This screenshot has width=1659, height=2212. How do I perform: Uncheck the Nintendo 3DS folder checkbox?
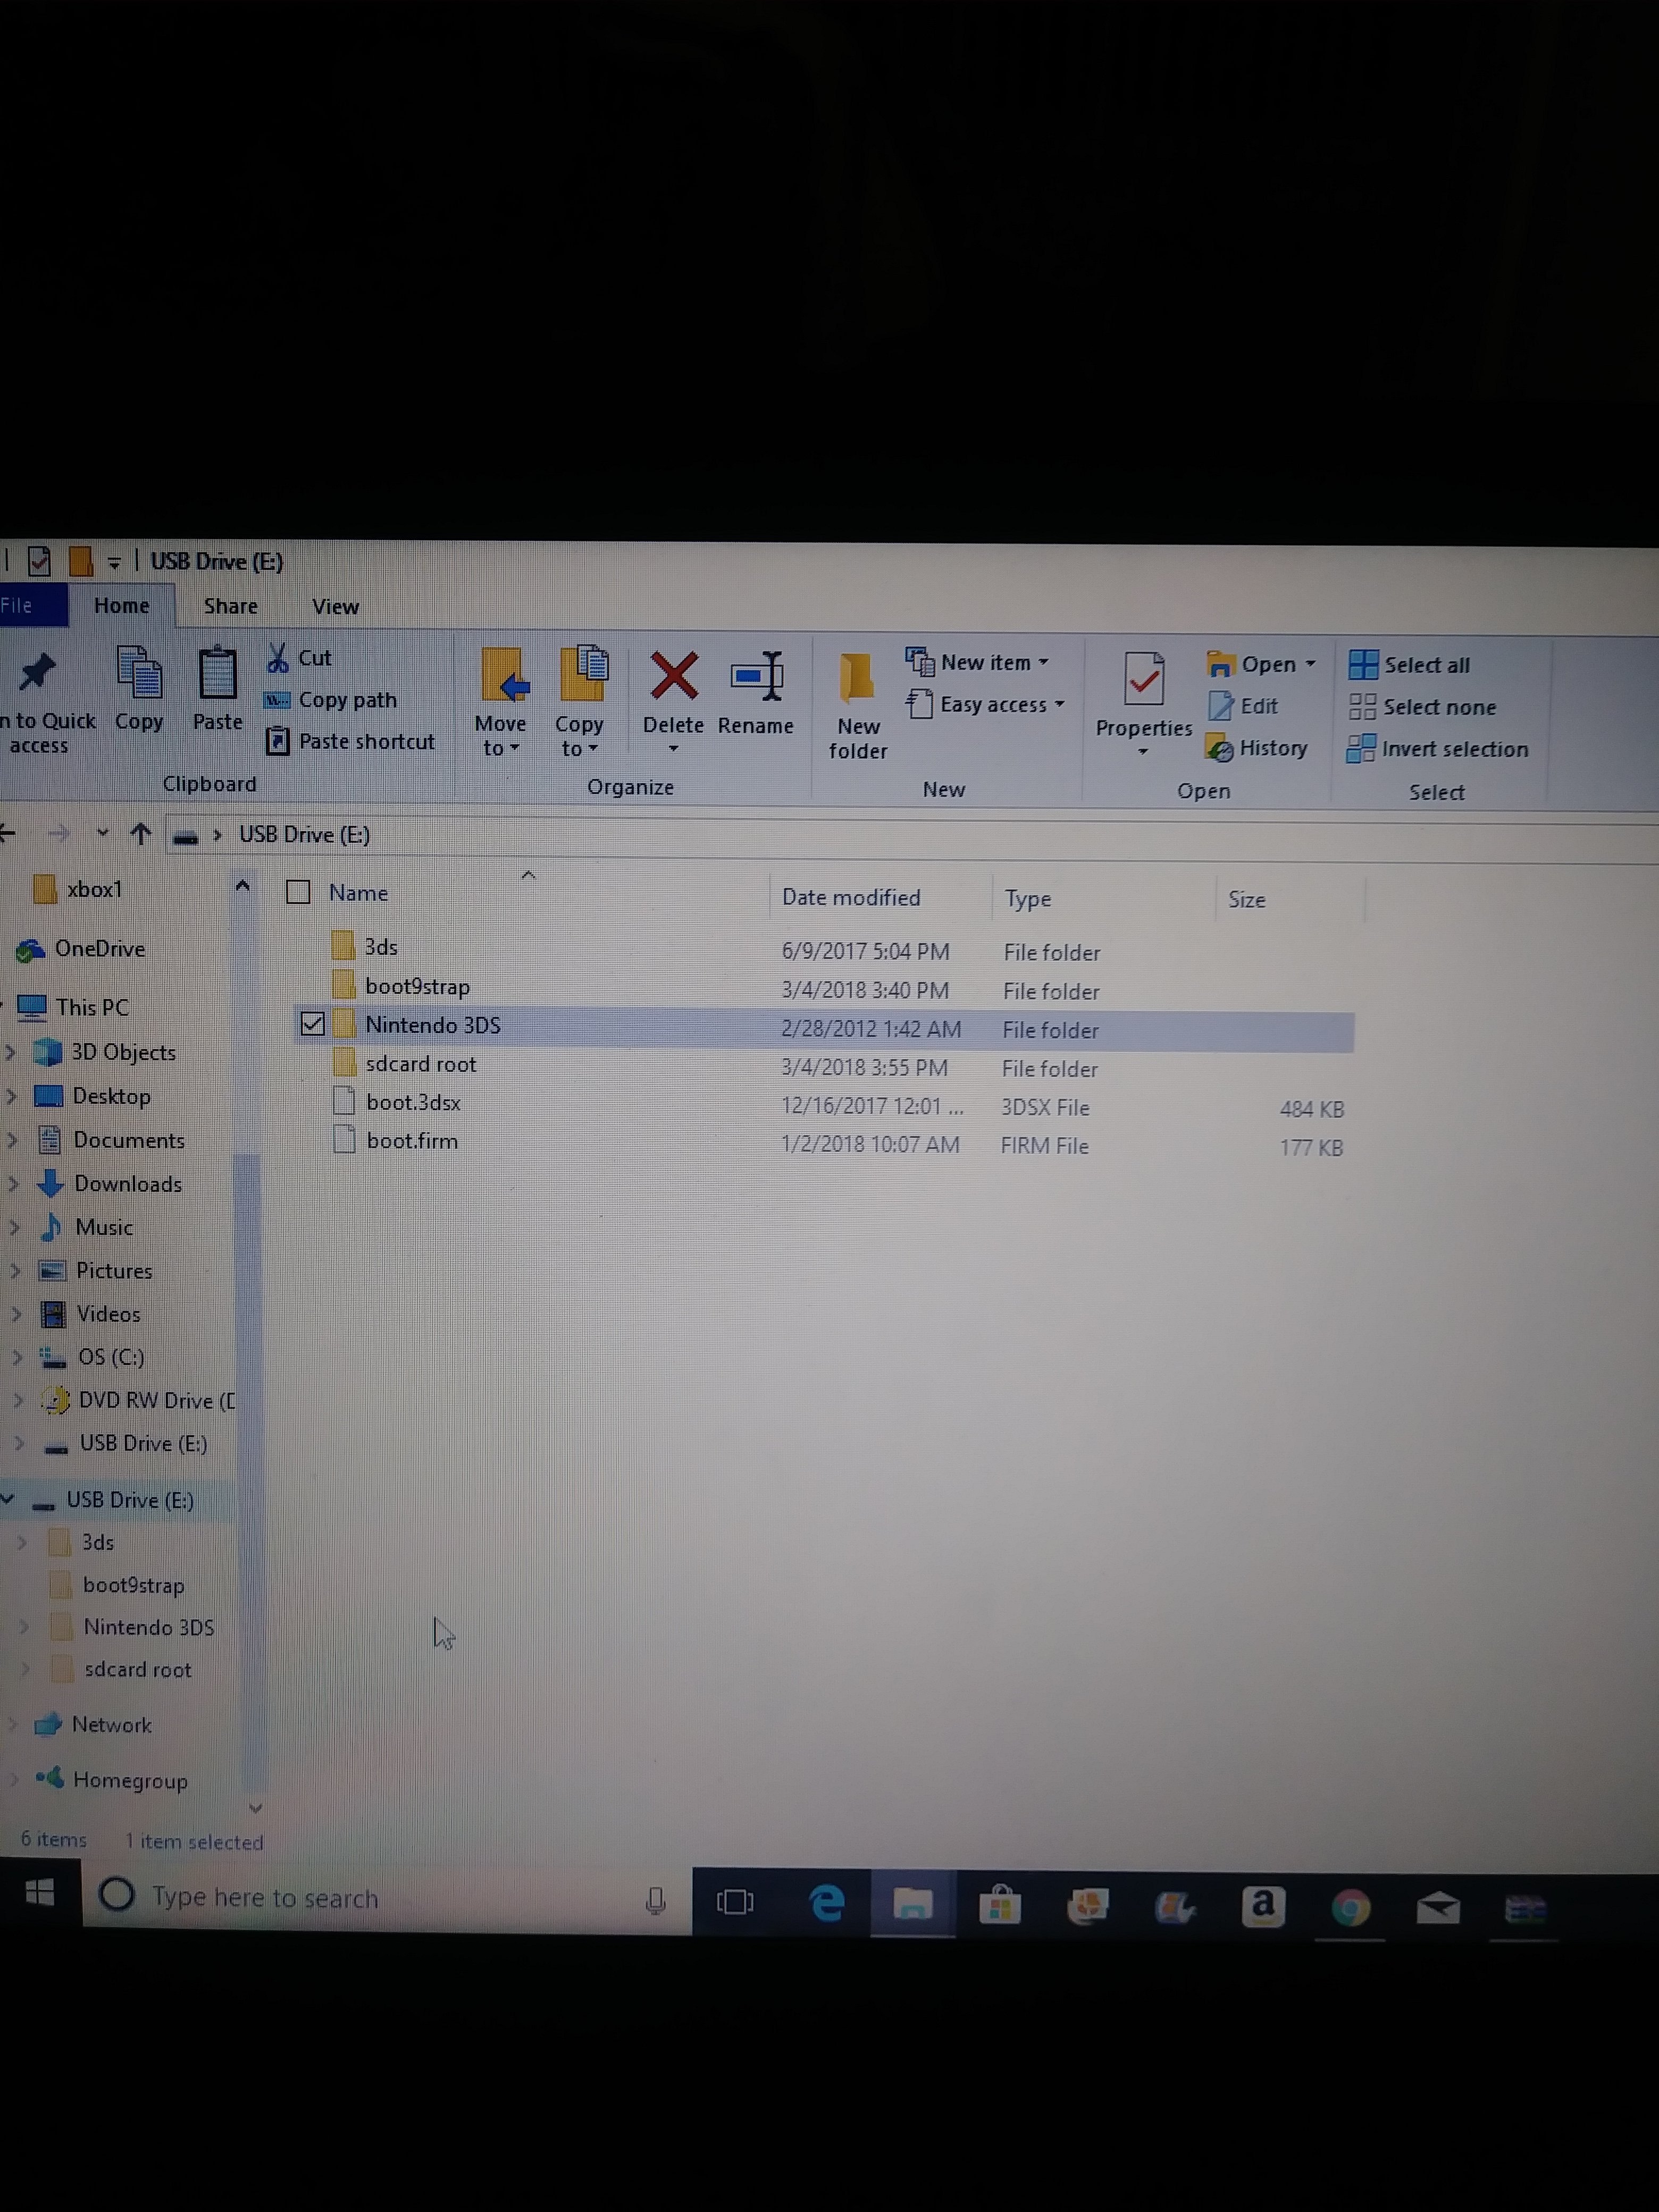(313, 1023)
